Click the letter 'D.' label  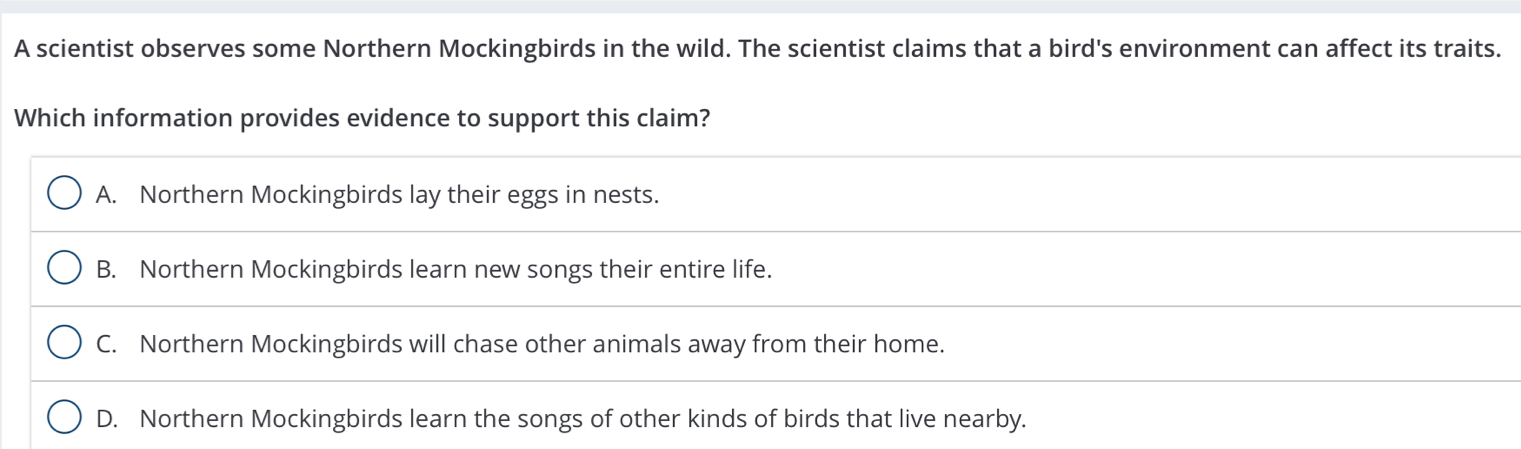(107, 418)
